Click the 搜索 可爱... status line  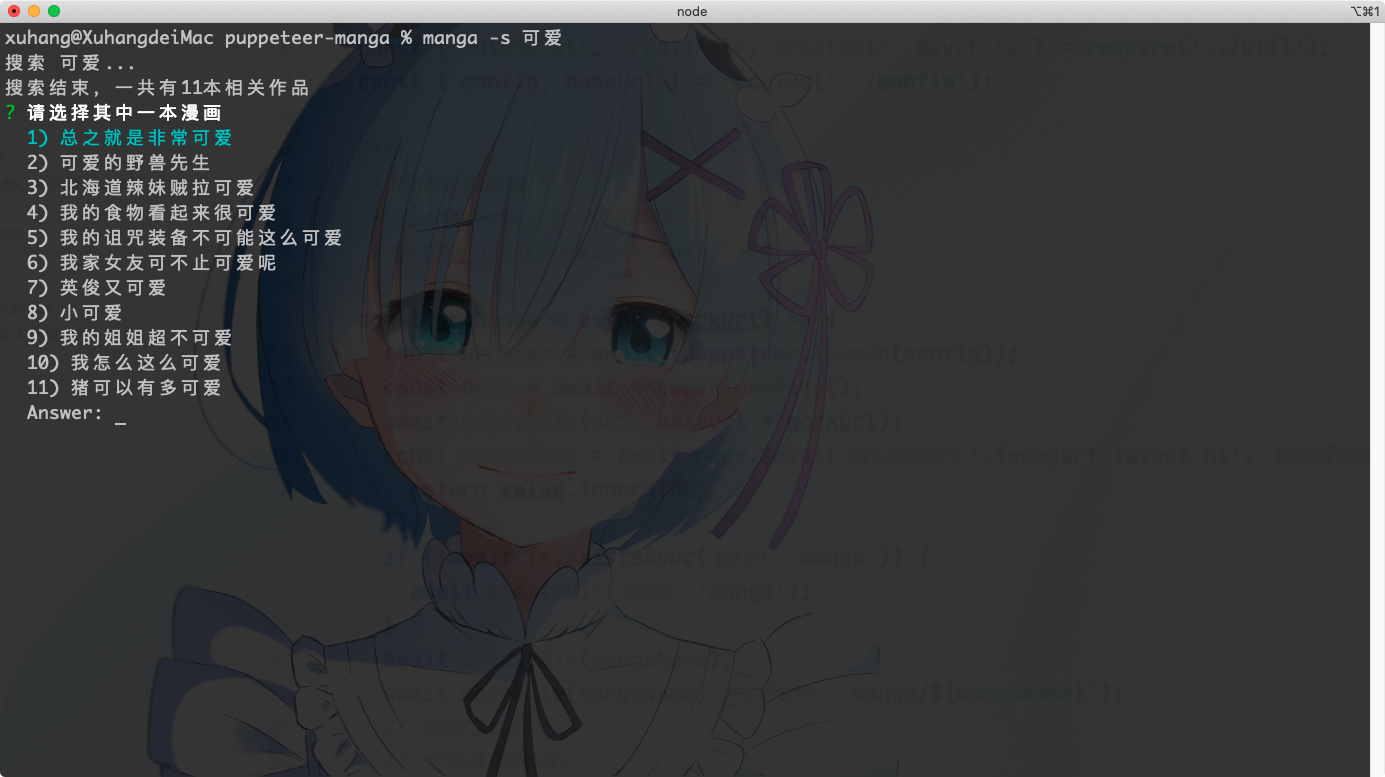coord(70,63)
